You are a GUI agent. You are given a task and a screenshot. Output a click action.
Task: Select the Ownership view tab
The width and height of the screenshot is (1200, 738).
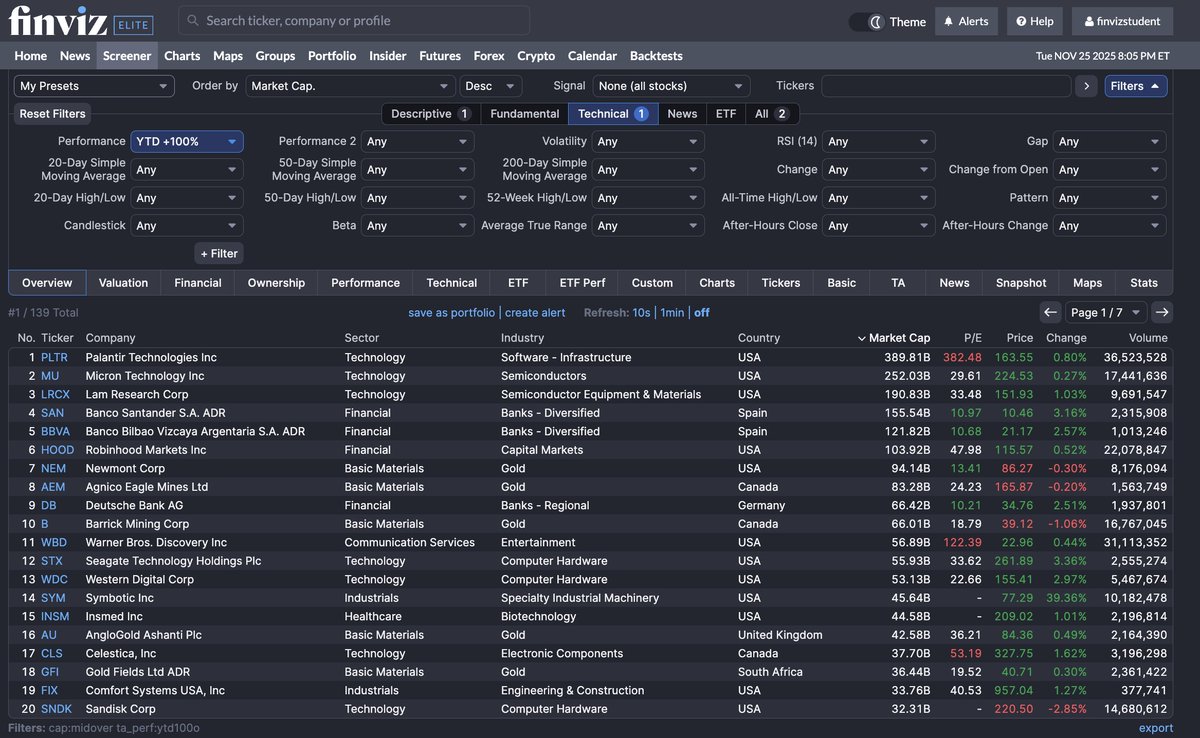coord(276,283)
